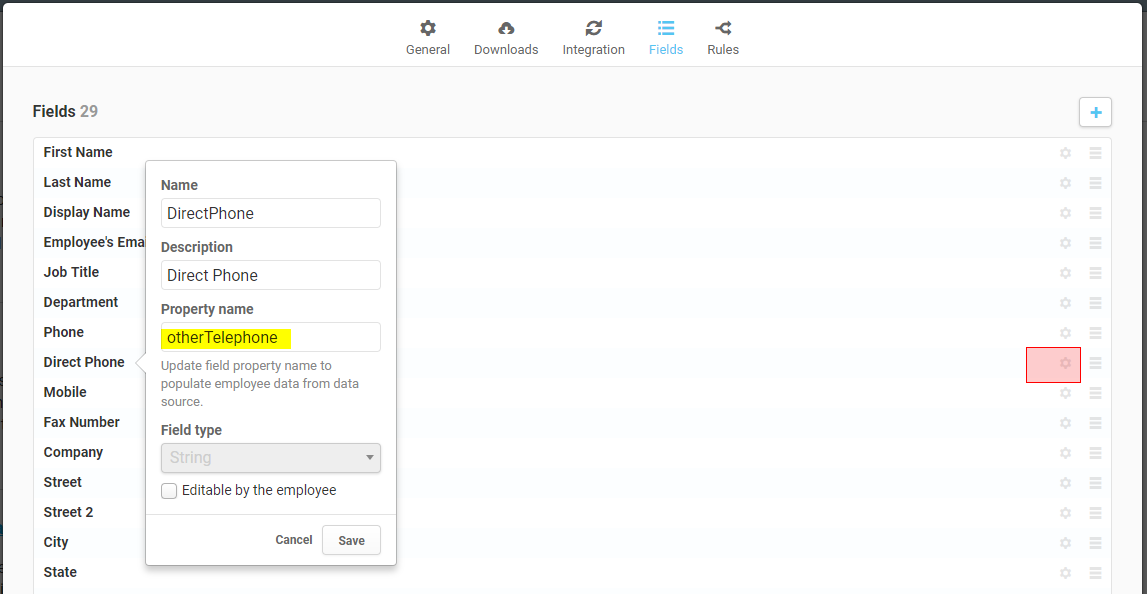Select the First Name field label

pos(78,152)
